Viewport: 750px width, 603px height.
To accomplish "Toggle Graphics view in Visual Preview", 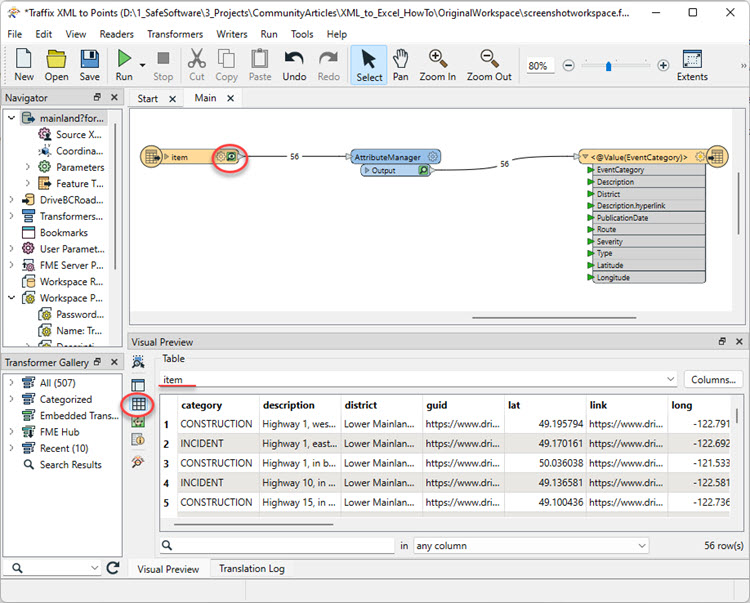I will 138,422.
